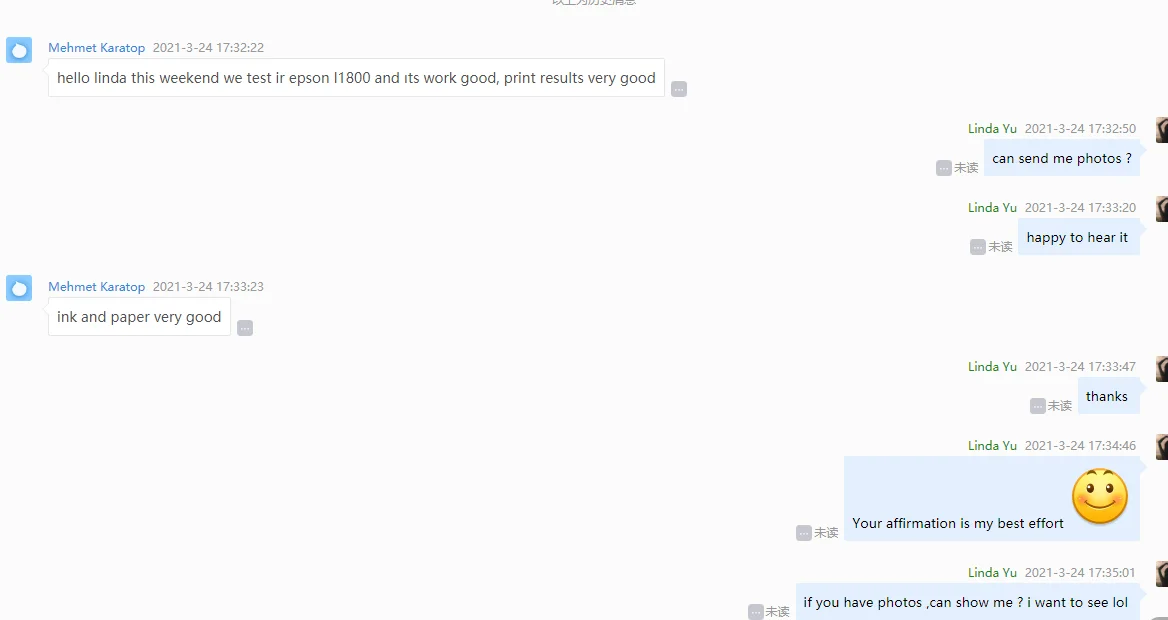Image resolution: width=1168 pixels, height=620 pixels.
Task: Open Mehmet Karatop's name link at 17:32:22
Action: pyautogui.click(x=97, y=48)
